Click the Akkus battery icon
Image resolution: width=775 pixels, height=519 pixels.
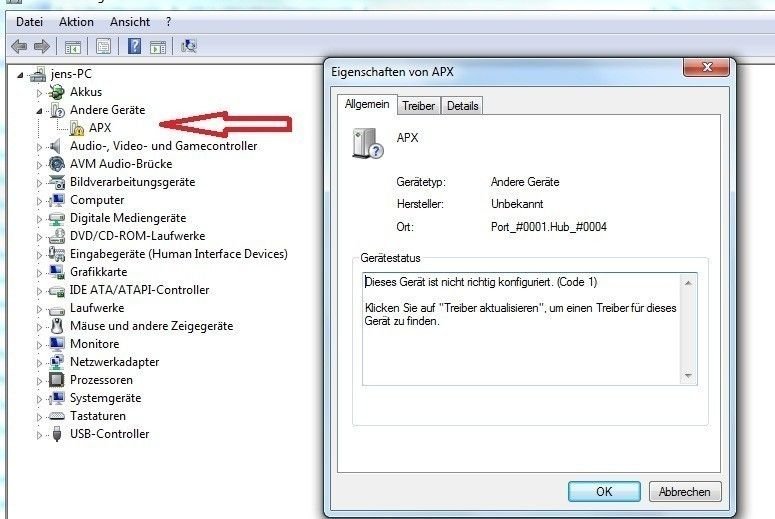point(57,92)
